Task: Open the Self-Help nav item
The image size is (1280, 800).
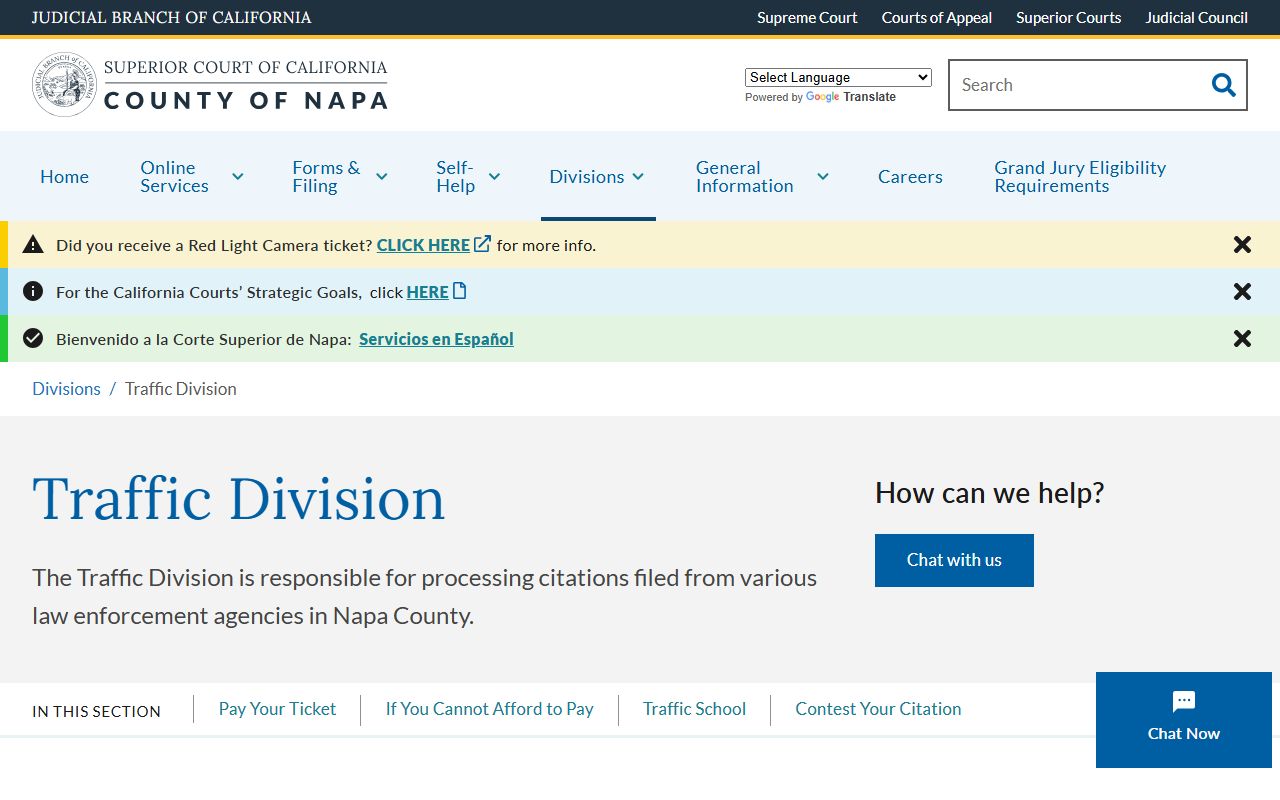Action: tap(455, 177)
